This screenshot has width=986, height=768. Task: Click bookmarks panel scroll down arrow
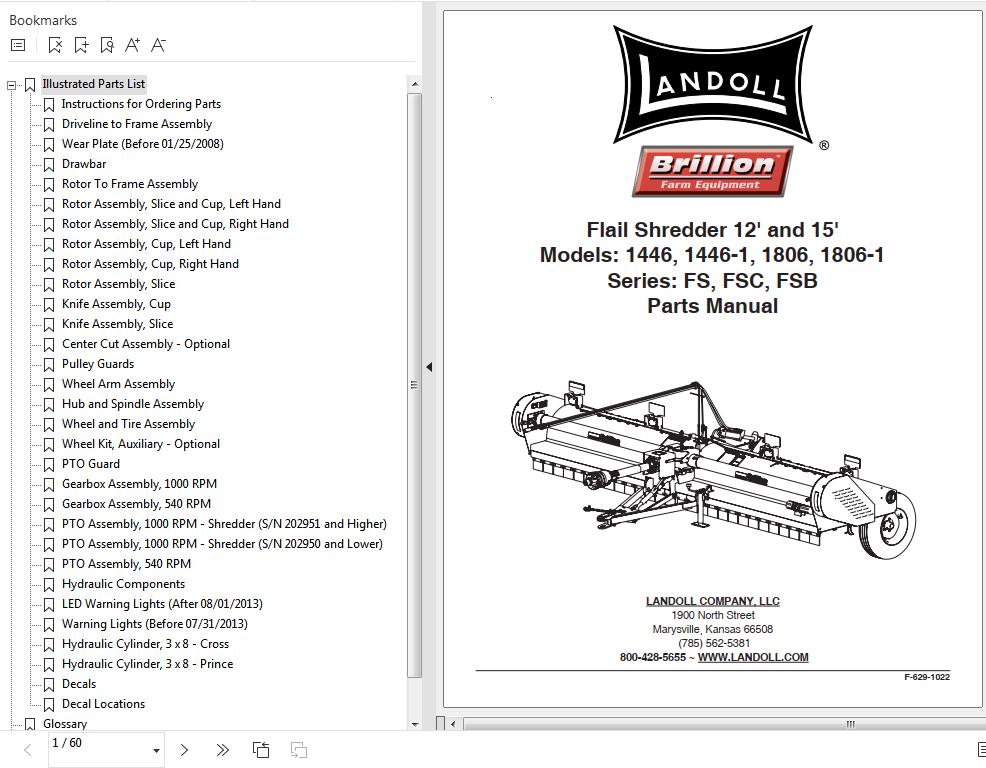pos(414,725)
